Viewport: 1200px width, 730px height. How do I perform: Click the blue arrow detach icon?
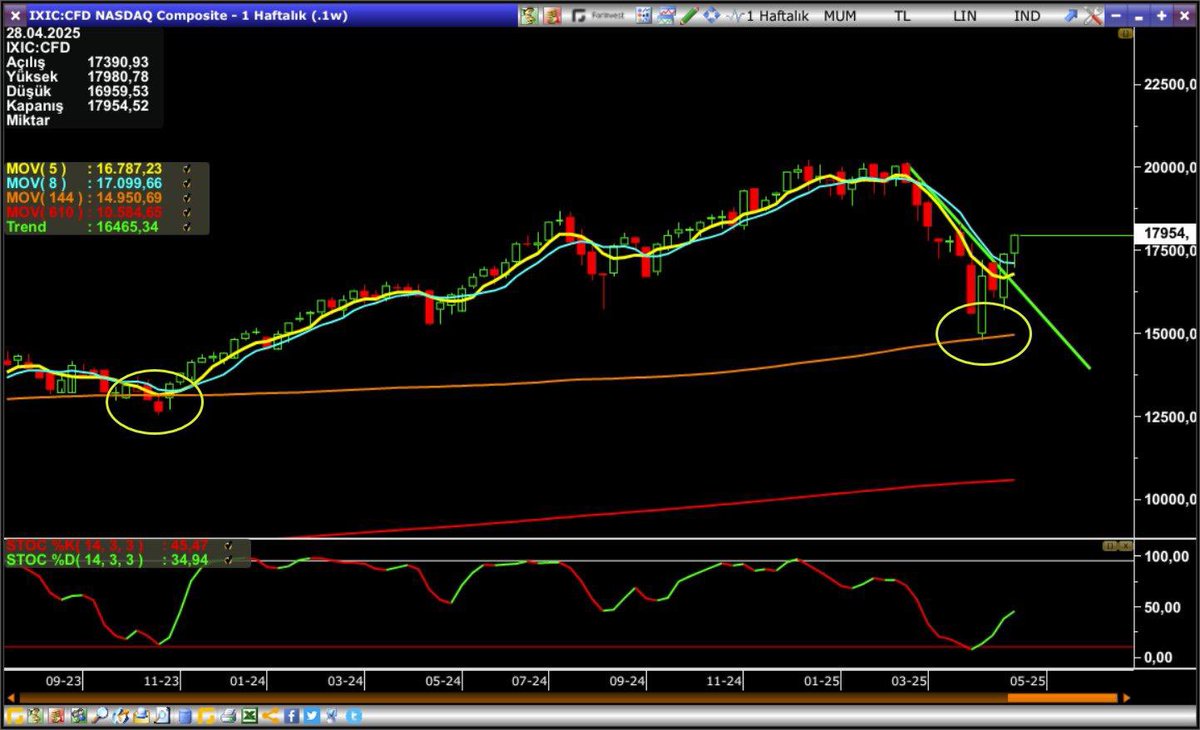tap(1069, 16)
